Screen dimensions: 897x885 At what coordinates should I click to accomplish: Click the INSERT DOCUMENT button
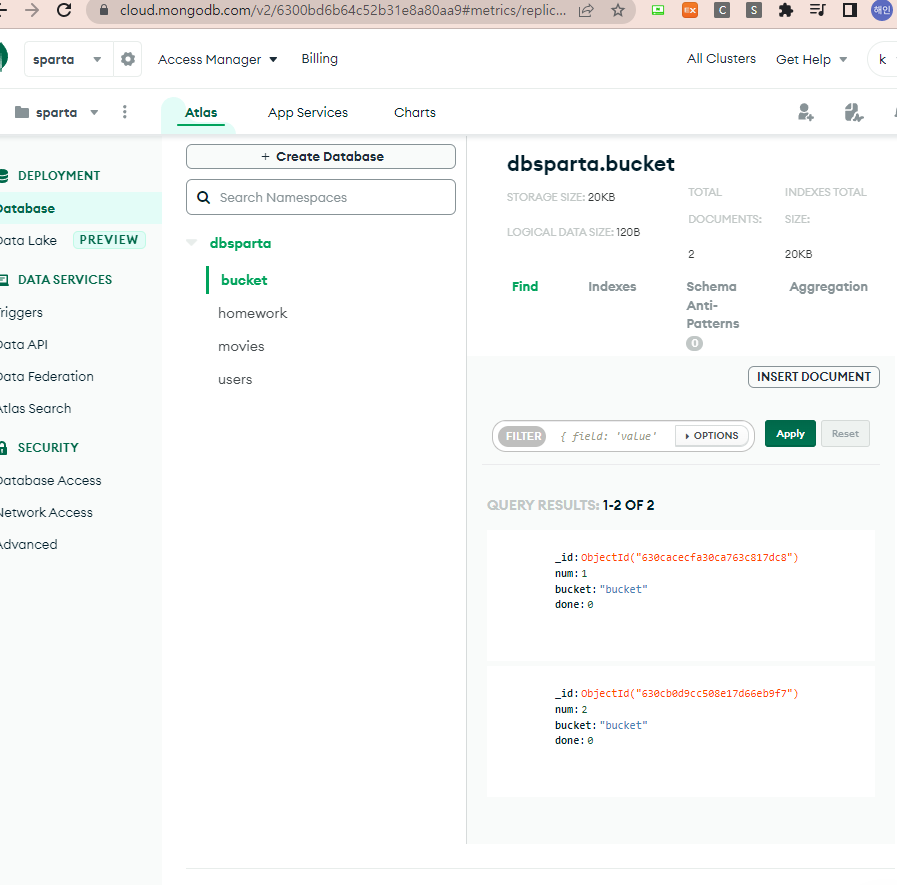(x=813, y=377)
